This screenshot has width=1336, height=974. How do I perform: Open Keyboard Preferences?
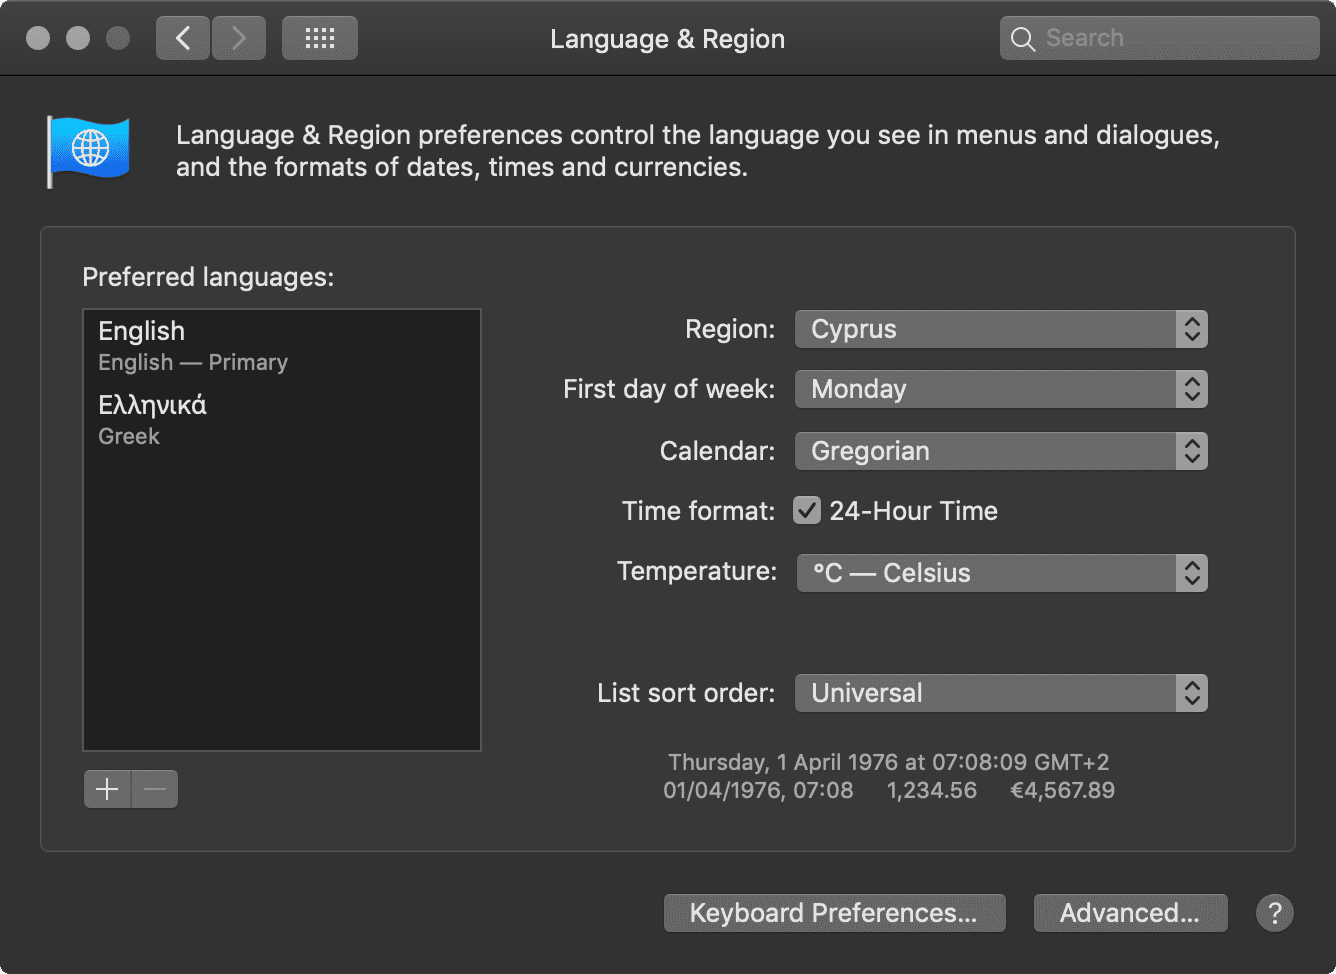(x=834, y=913)
